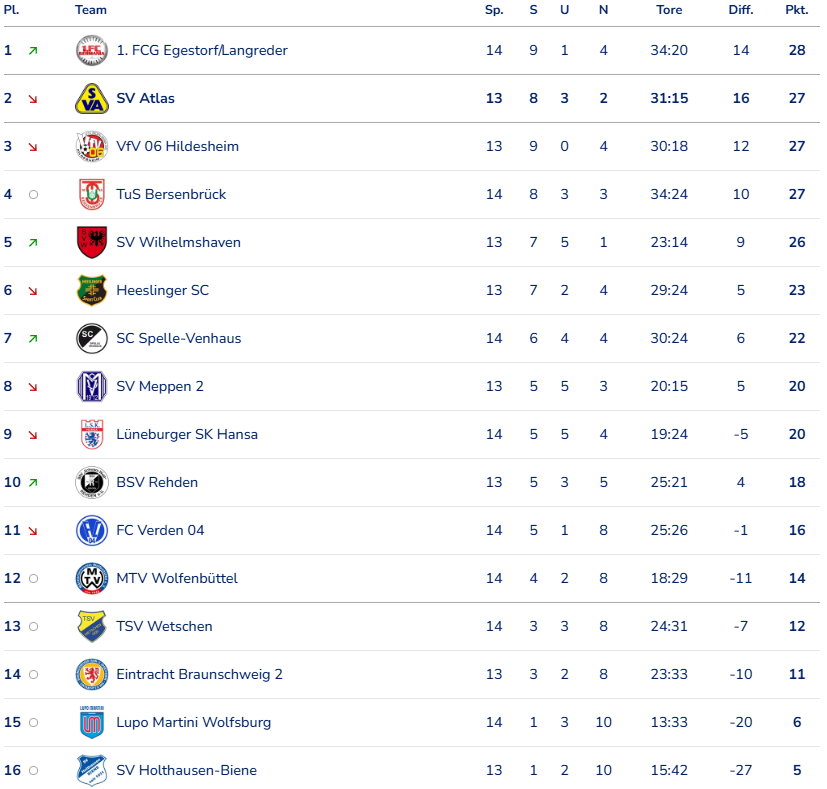The width and height of the screenshot is (827, 789).
Task: Click the Pkt. column header
Action: [x=796, y=10]
